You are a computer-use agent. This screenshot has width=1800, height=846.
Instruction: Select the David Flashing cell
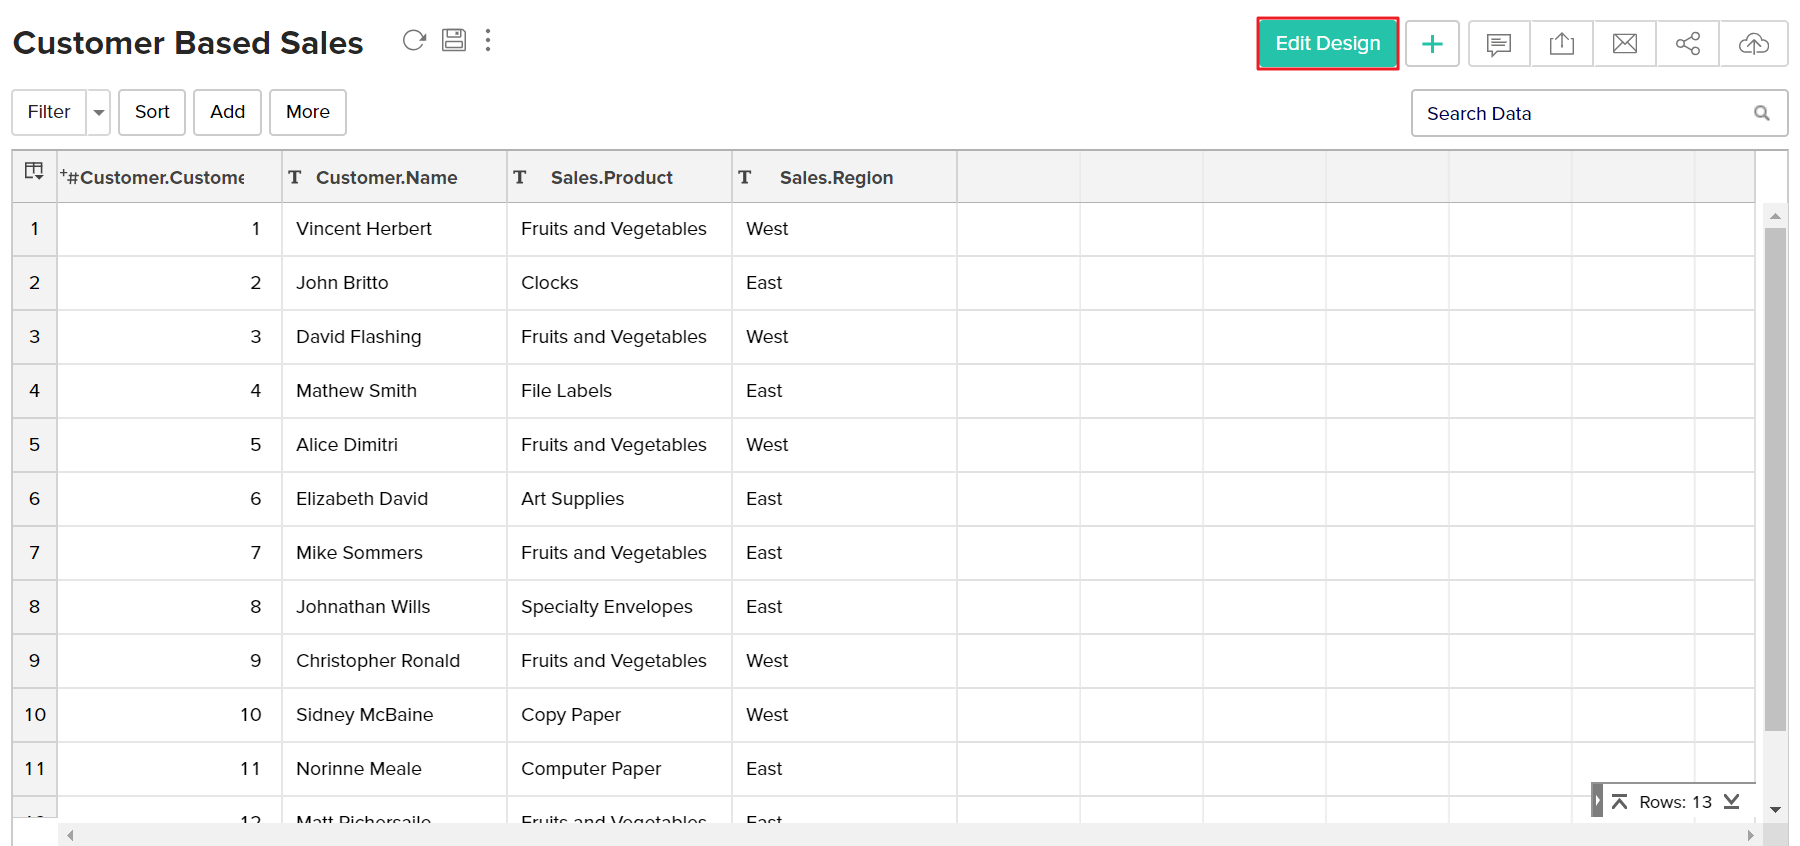tap(395, 337)
